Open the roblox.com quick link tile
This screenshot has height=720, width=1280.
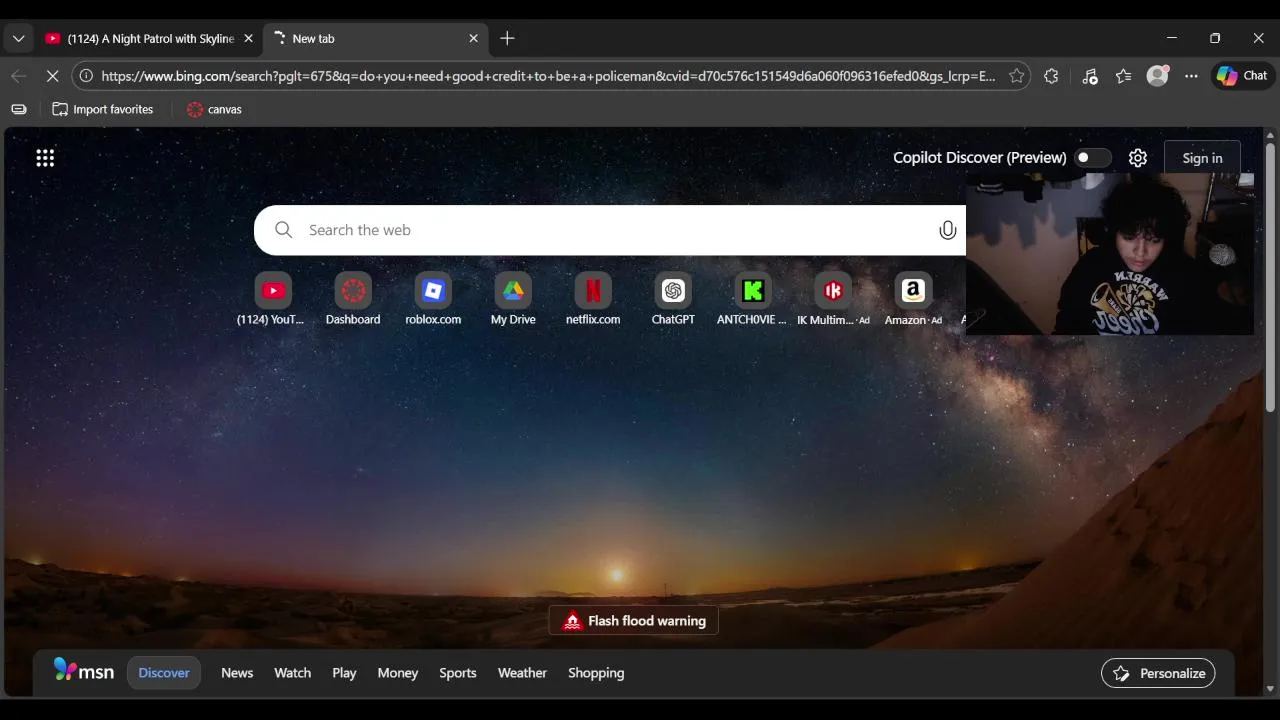(x=433, y=299)
